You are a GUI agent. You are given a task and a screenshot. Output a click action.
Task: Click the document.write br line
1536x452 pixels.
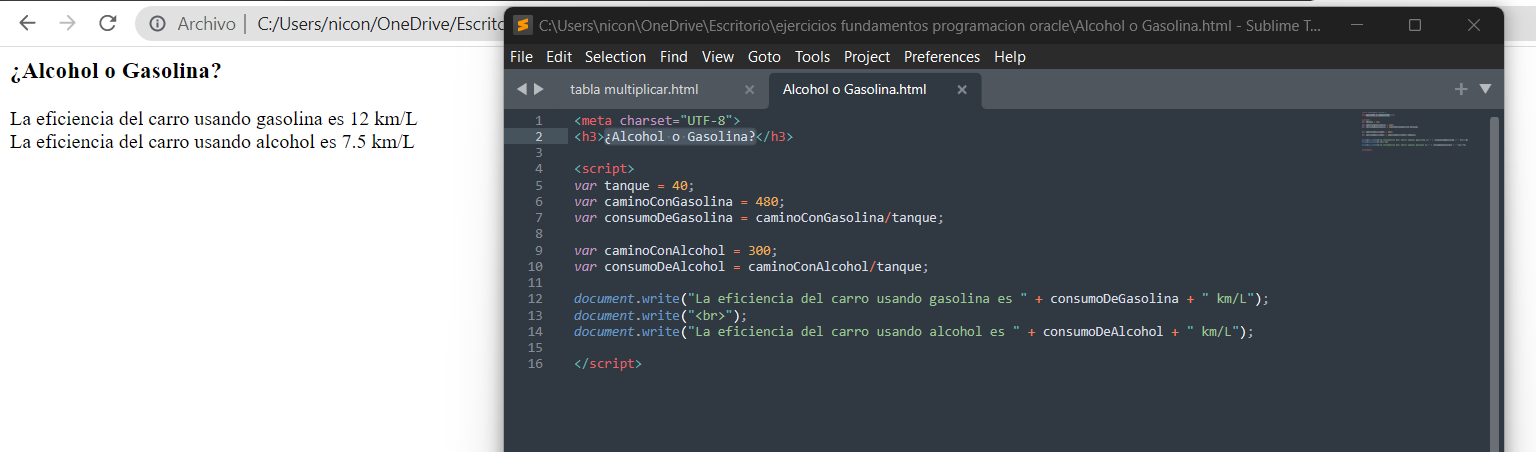click(x=661, y=315)
